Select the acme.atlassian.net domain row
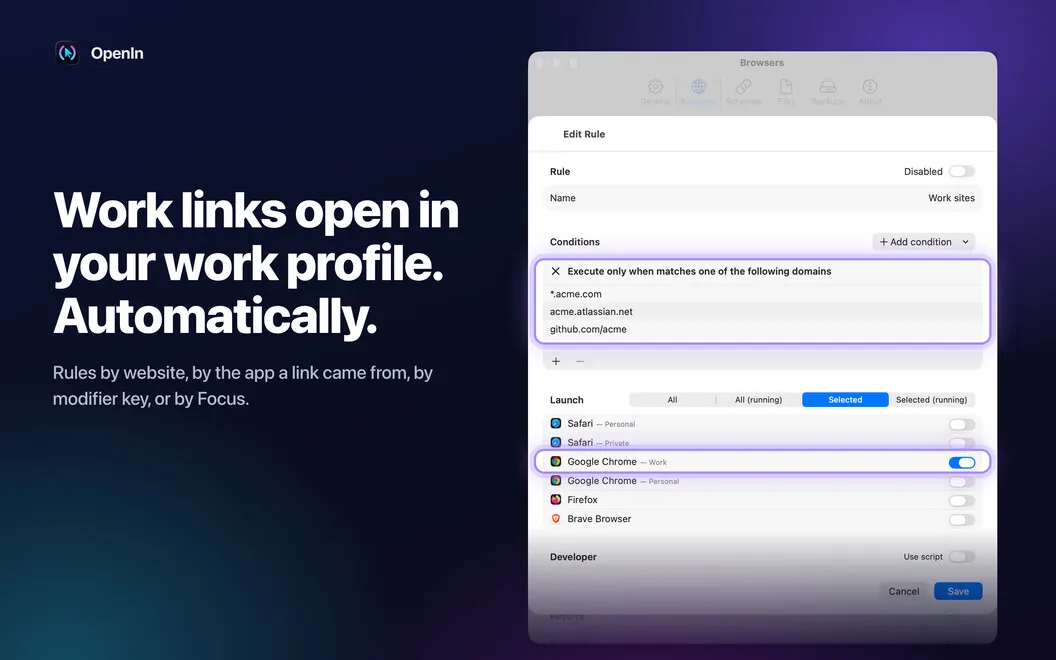 coord(762,312)
